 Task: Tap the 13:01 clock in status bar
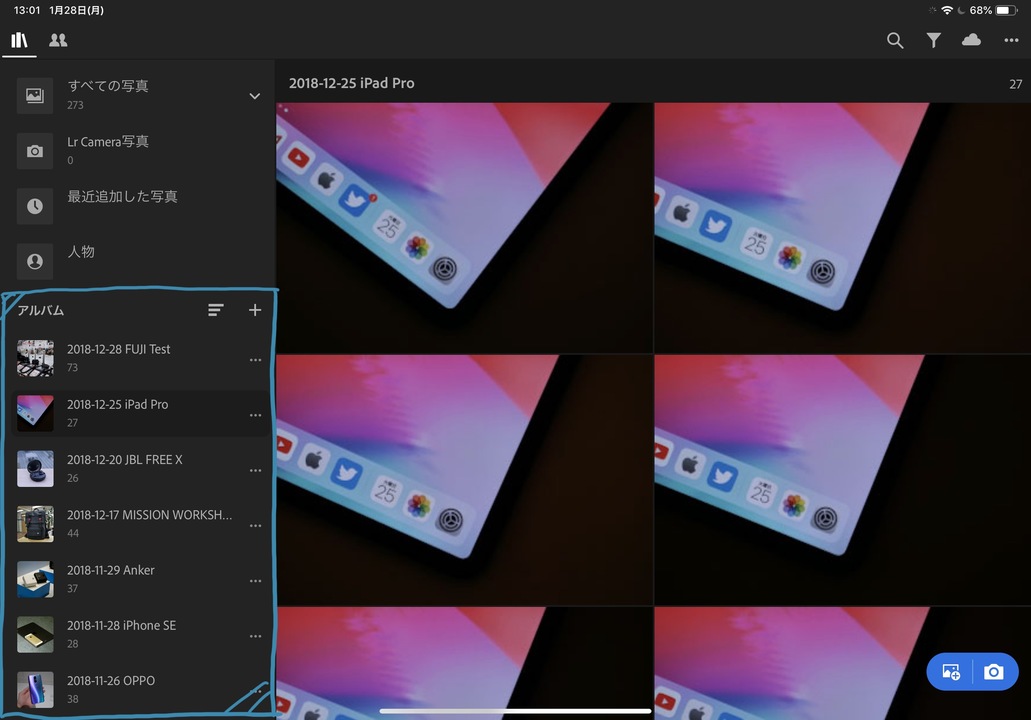27,10
